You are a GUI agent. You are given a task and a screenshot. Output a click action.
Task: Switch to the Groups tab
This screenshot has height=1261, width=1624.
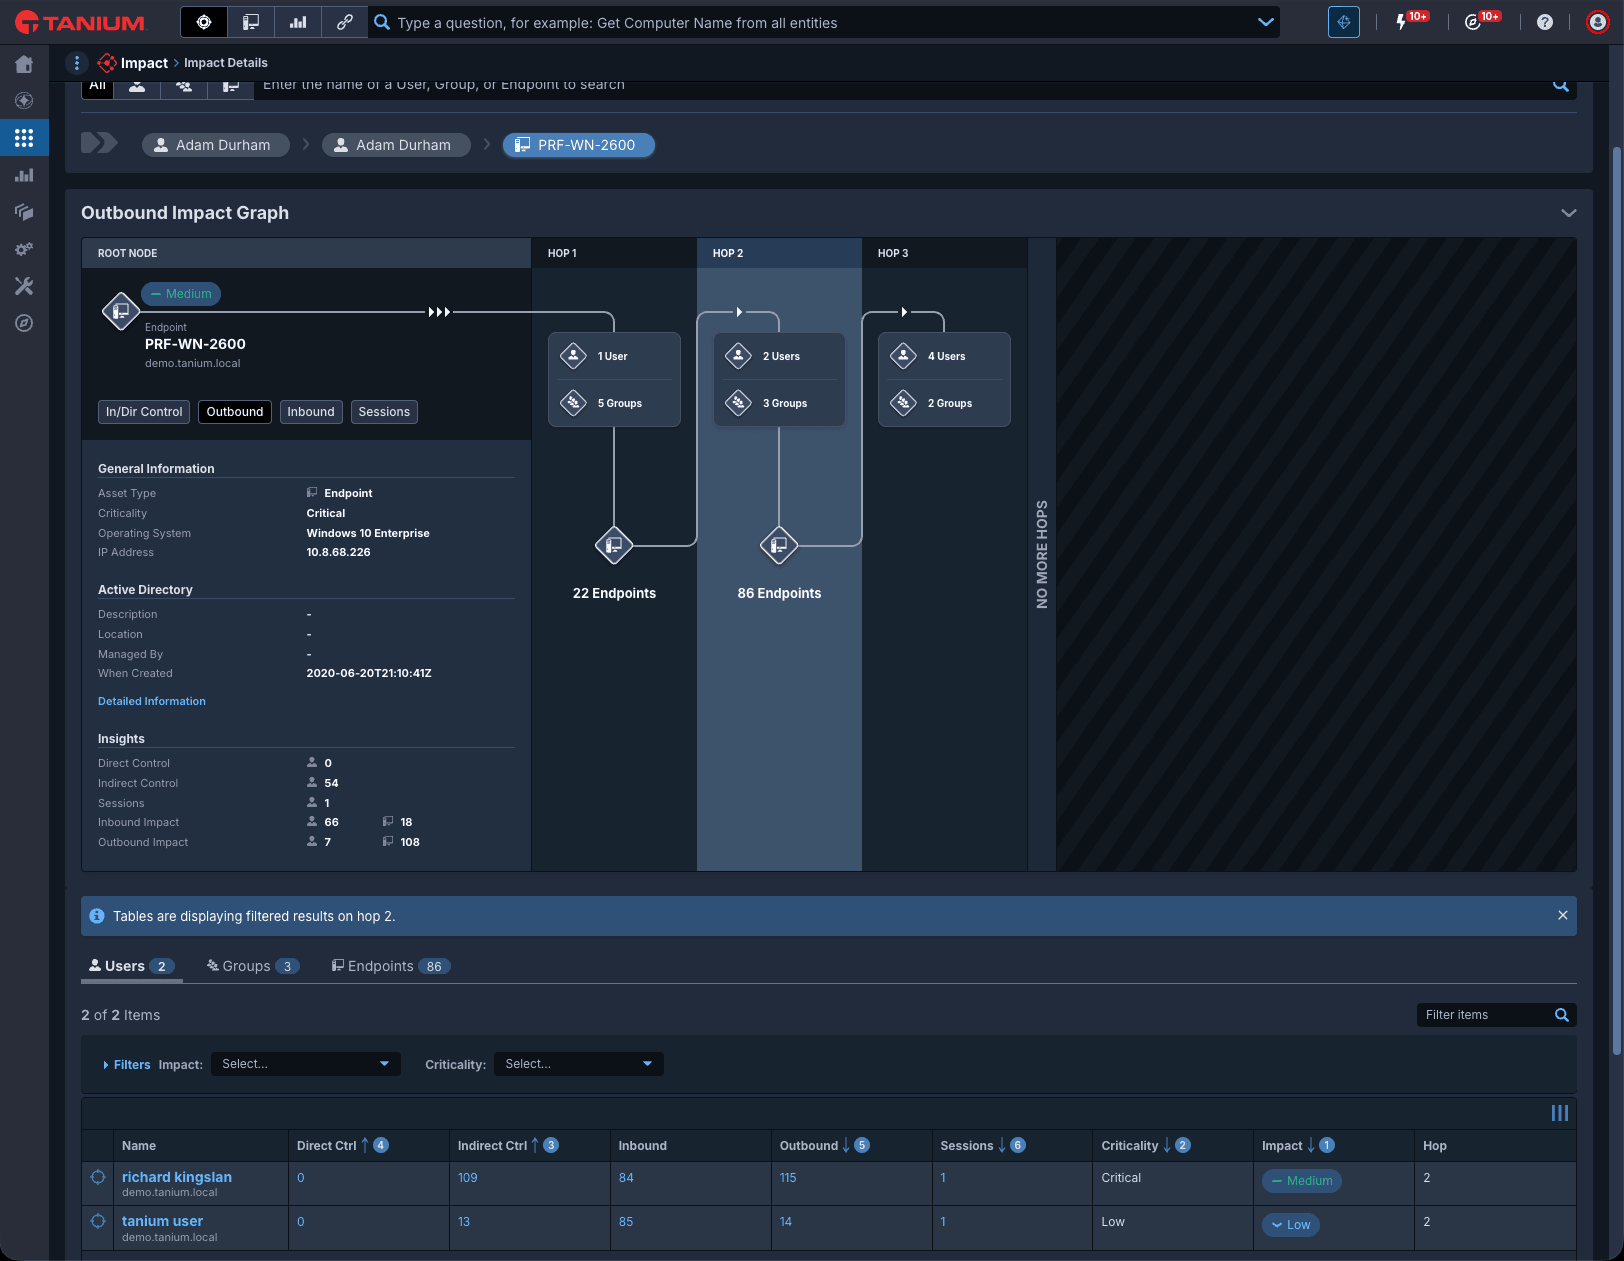(252, 966)
